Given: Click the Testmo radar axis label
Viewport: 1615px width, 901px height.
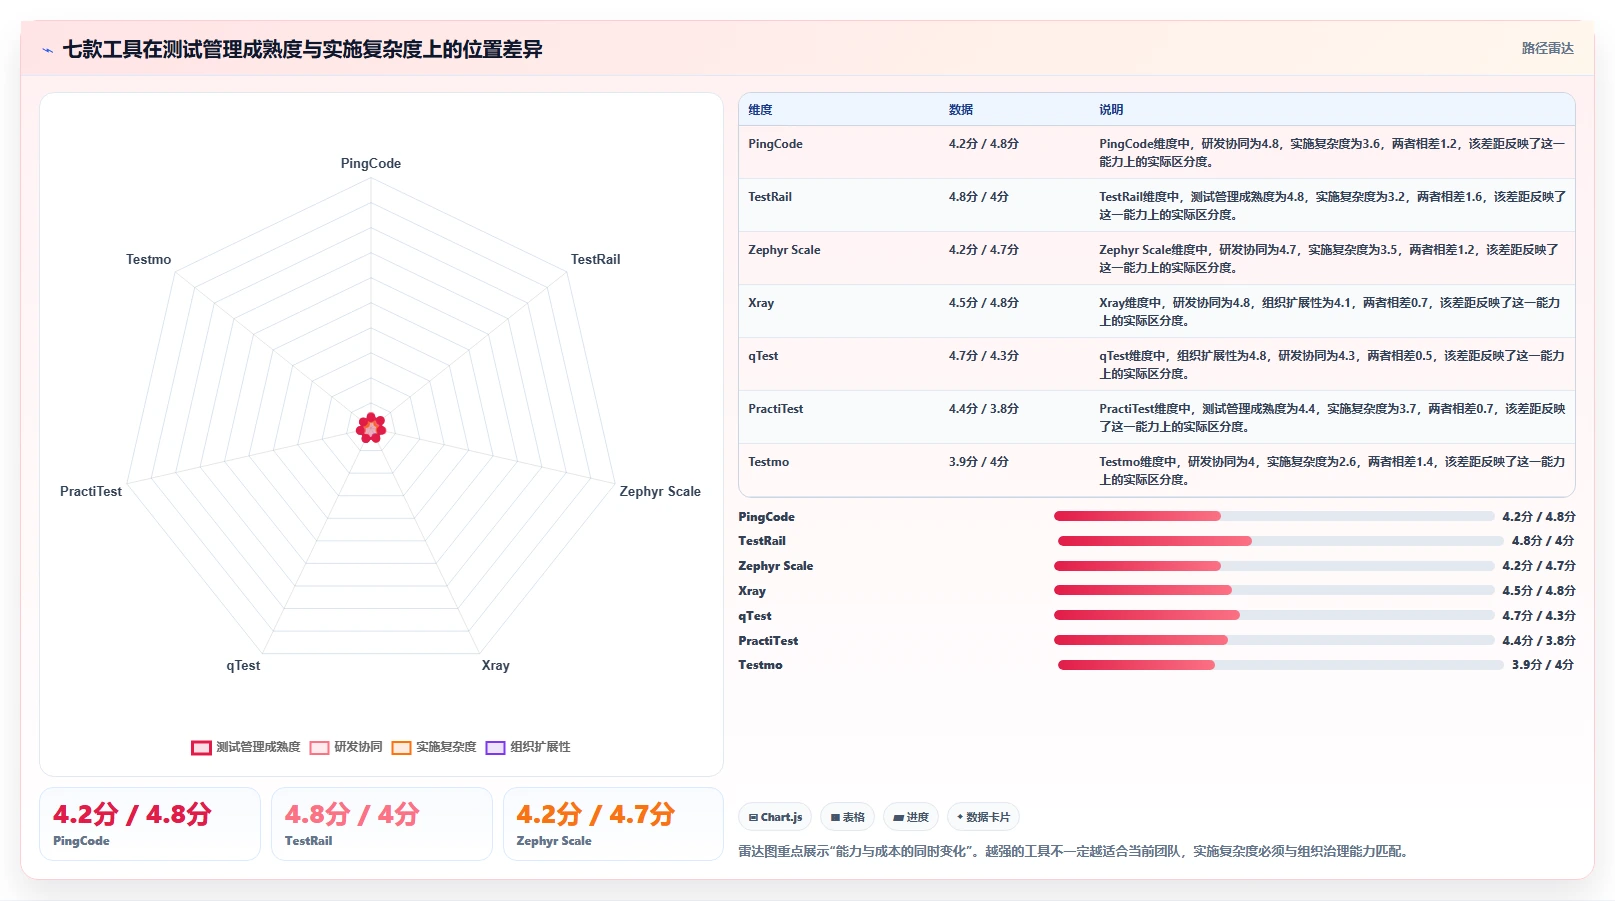Looking at the screenshot, I should (149, 260).
